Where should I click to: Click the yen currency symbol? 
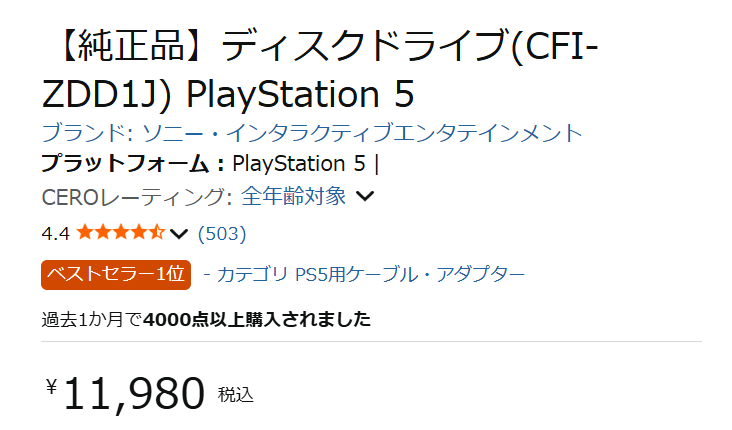(51, 387)
